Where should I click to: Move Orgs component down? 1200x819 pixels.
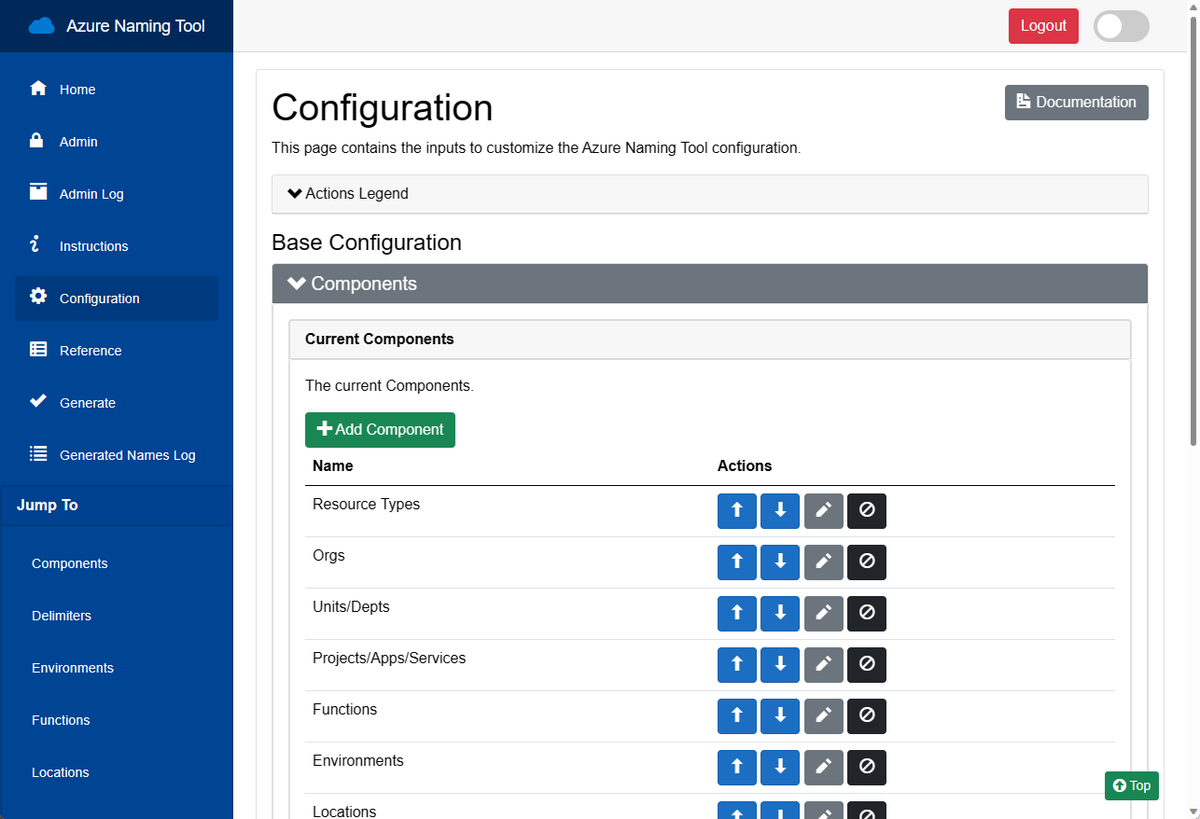780,562
